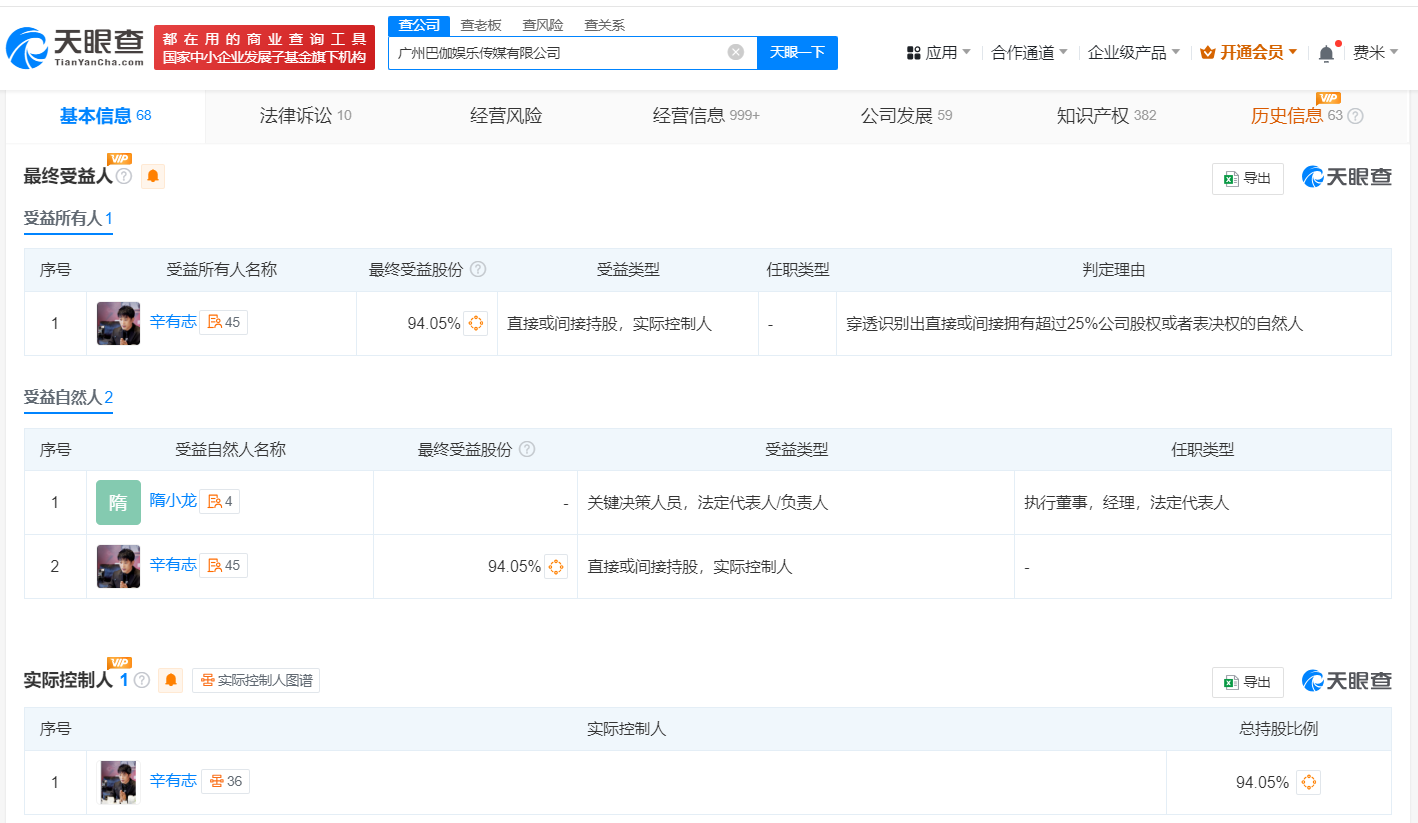Click equity penetration icon in 受益所有人 row
1418x823 pixels.
[476, 323]
